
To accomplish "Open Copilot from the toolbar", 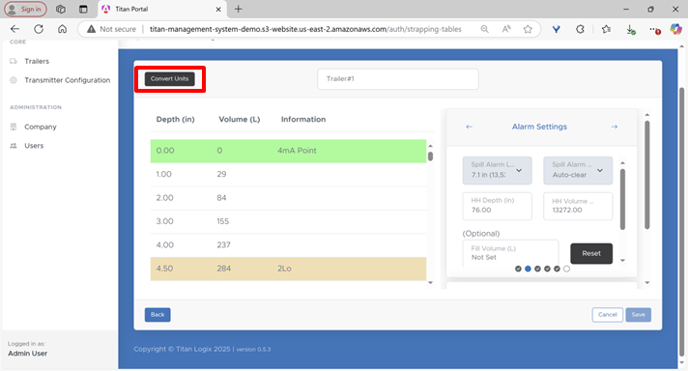I will coord(676,29).
